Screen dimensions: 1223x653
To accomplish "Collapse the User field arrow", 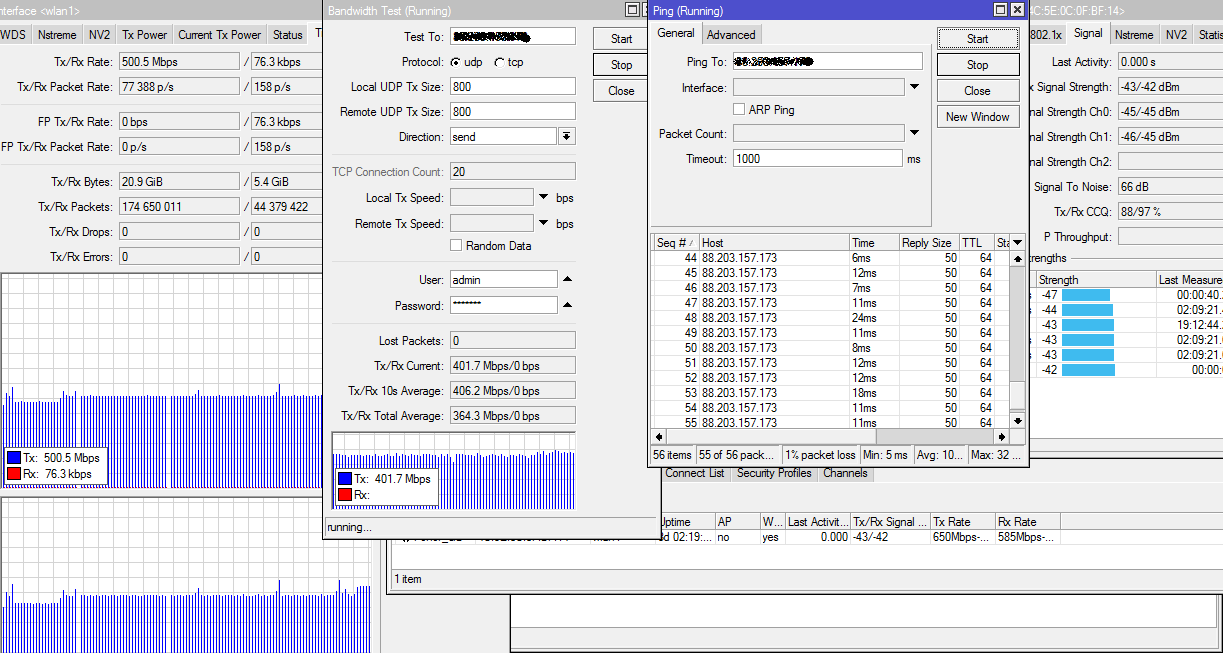I will (567, 279).
